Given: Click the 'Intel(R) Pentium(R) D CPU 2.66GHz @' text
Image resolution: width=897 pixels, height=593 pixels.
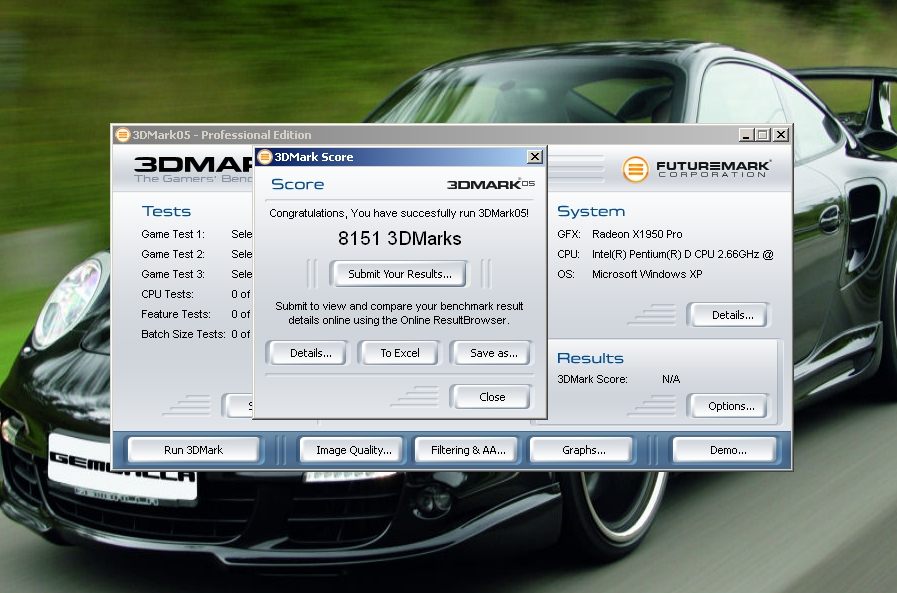Looking at the screenshot, I should coord(682,254).
